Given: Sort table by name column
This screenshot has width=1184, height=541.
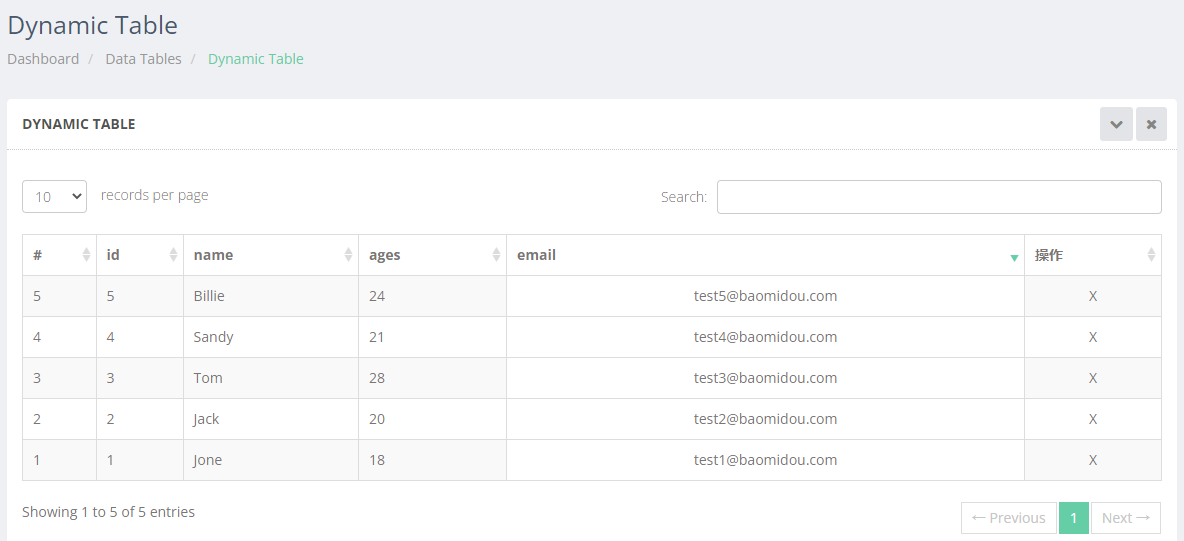Looking at the screenshot, I should [271, 255].
